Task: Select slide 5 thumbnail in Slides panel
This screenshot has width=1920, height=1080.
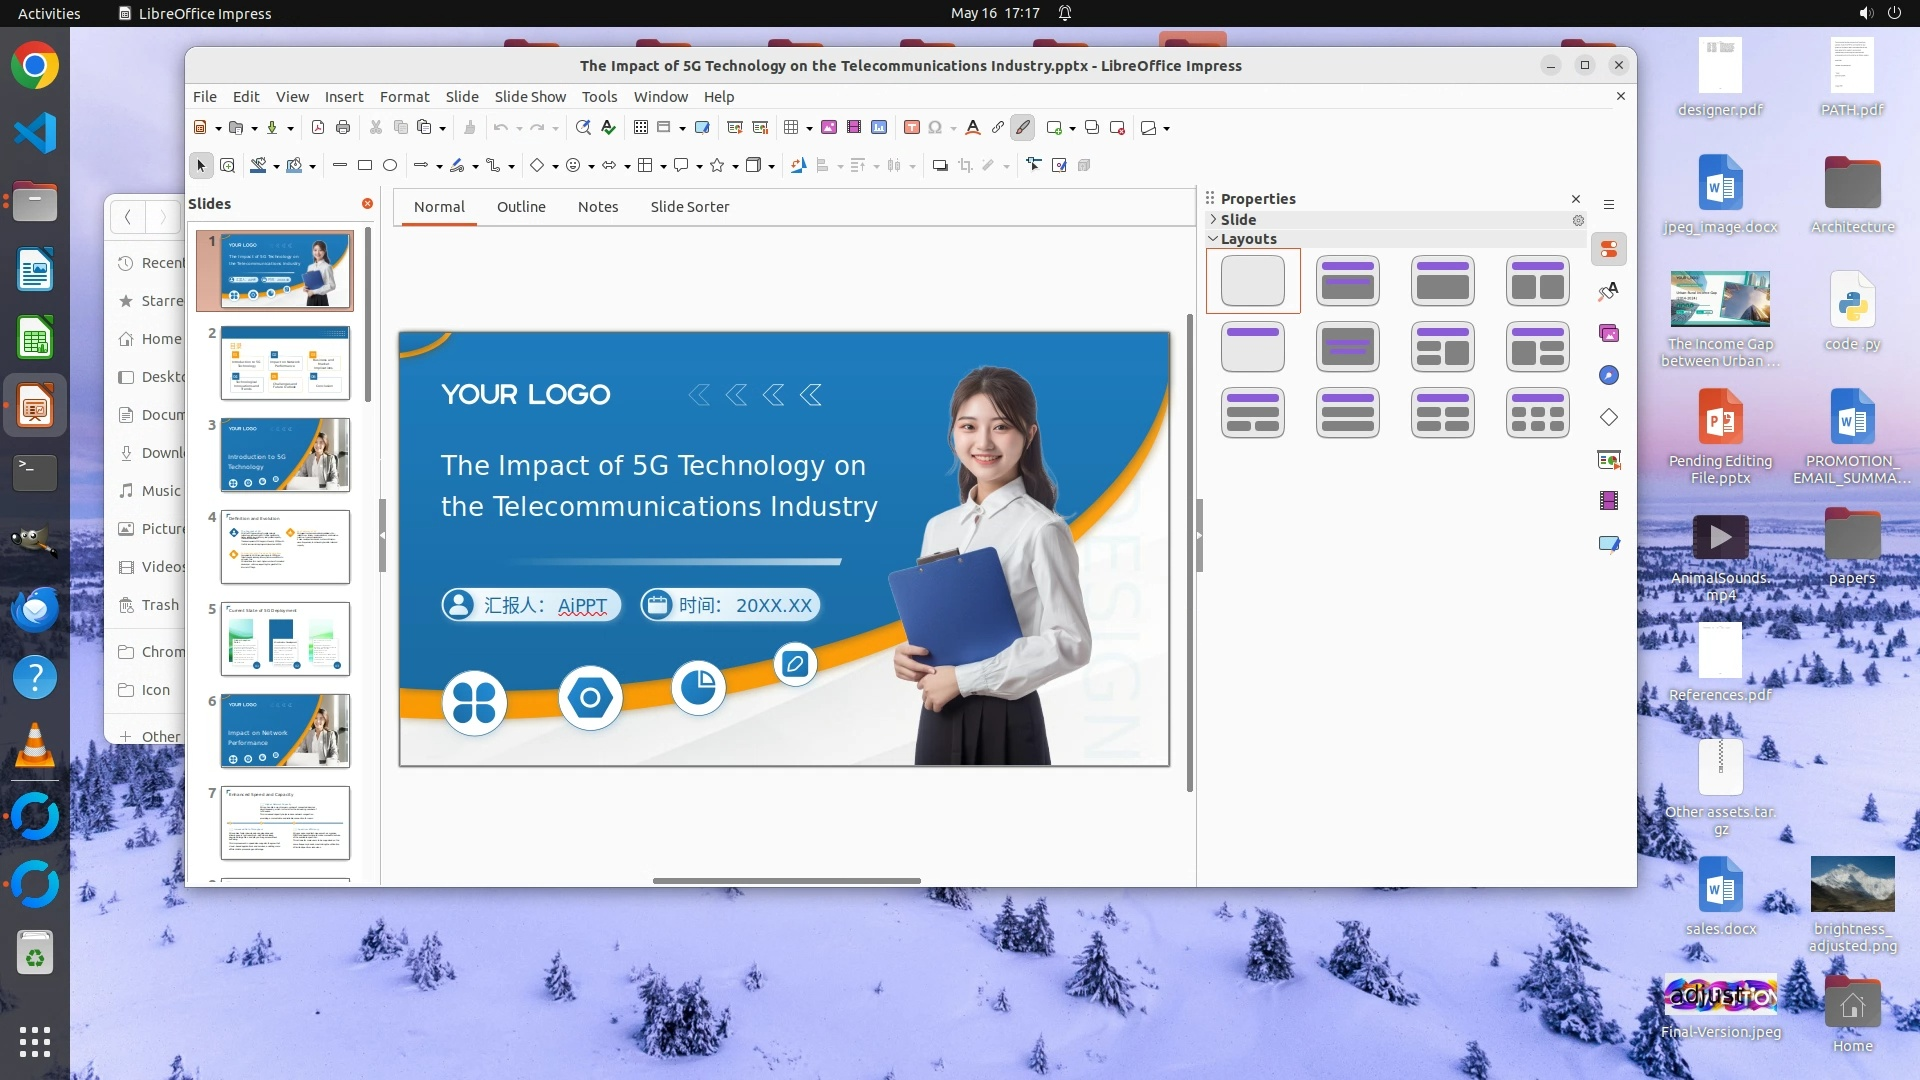Action: 285,639
